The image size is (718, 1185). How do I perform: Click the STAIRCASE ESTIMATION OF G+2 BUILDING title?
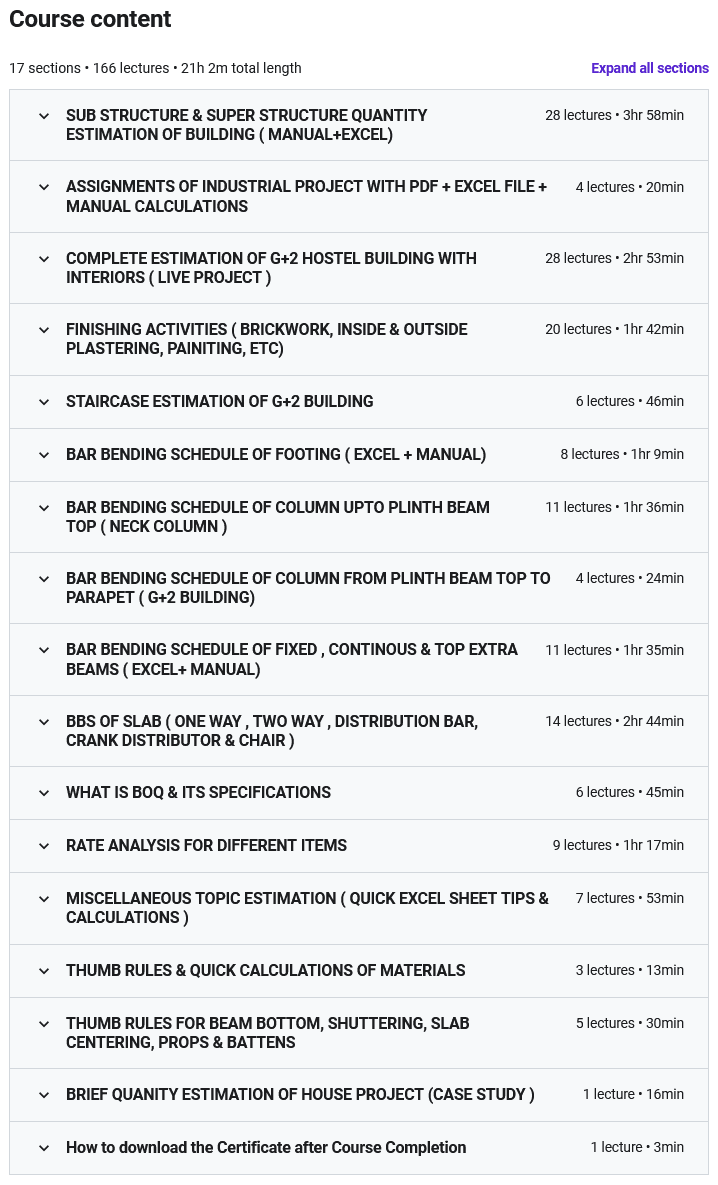click(x=219, y=401)
